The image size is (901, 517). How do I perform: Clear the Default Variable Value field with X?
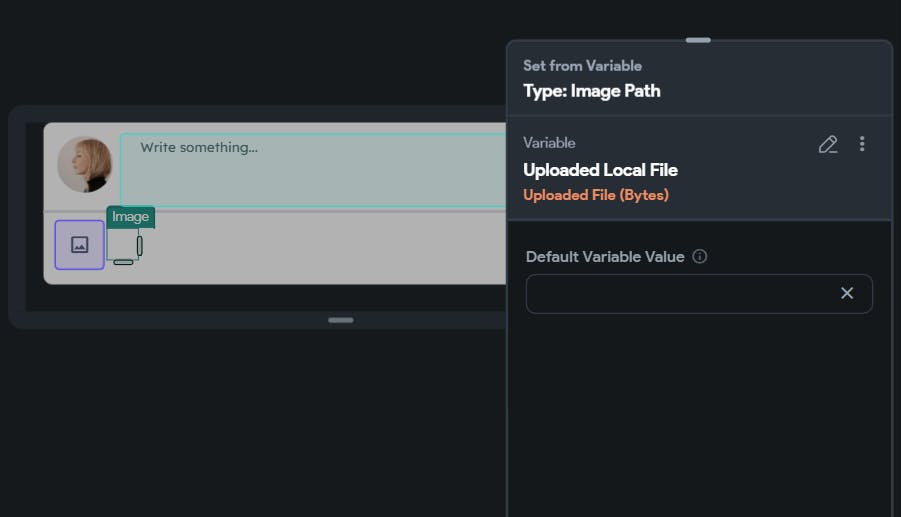pyautogui.click(x=847, y=293)
